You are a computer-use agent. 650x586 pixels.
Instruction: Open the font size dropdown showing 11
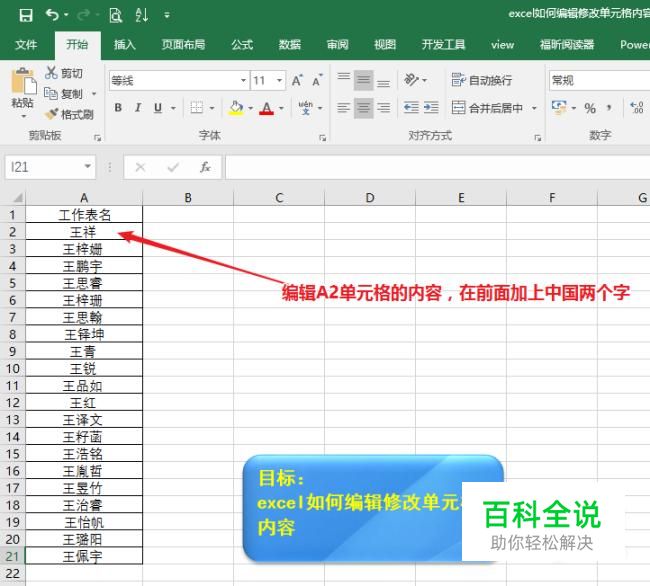click(x=280, y=80)
